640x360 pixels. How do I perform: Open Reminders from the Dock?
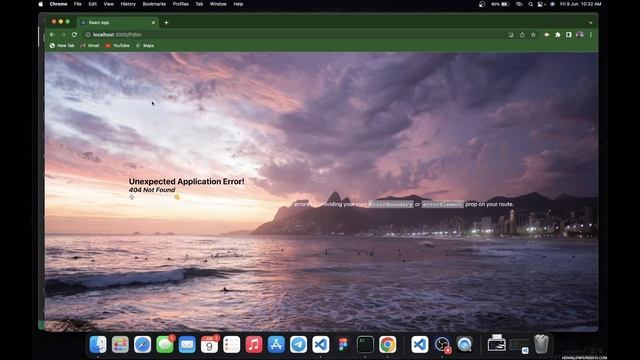(x=231, y=344)
